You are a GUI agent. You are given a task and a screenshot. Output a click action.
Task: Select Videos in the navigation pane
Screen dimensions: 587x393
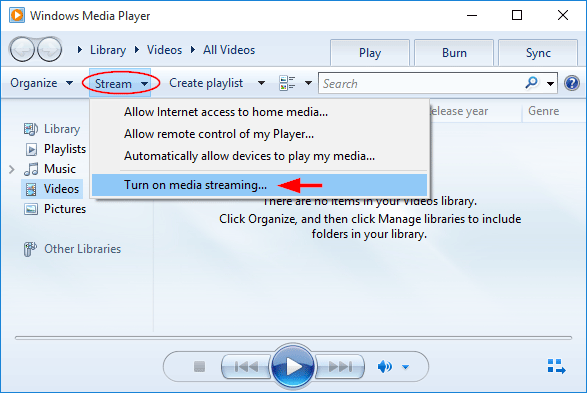[52, 189]
